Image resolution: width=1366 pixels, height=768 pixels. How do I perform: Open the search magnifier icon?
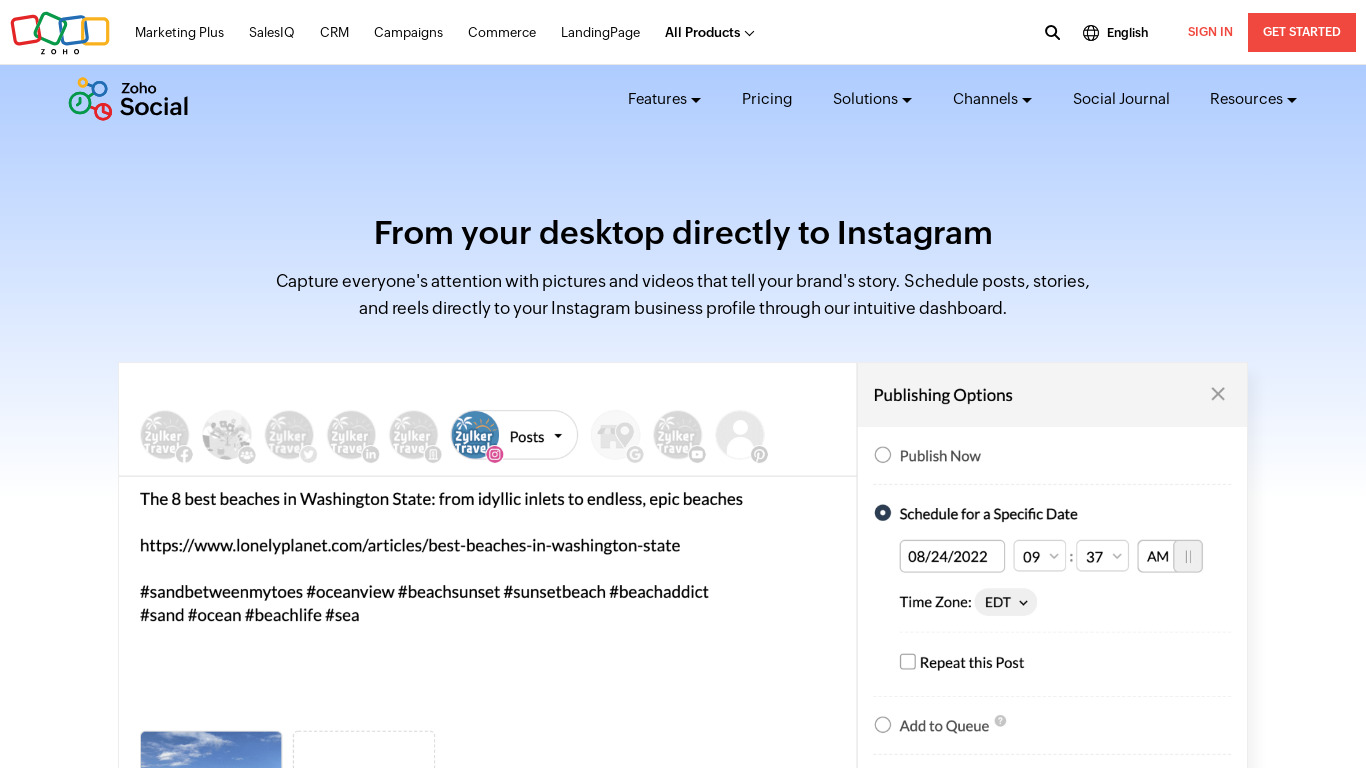click(x=1052, y=32)
